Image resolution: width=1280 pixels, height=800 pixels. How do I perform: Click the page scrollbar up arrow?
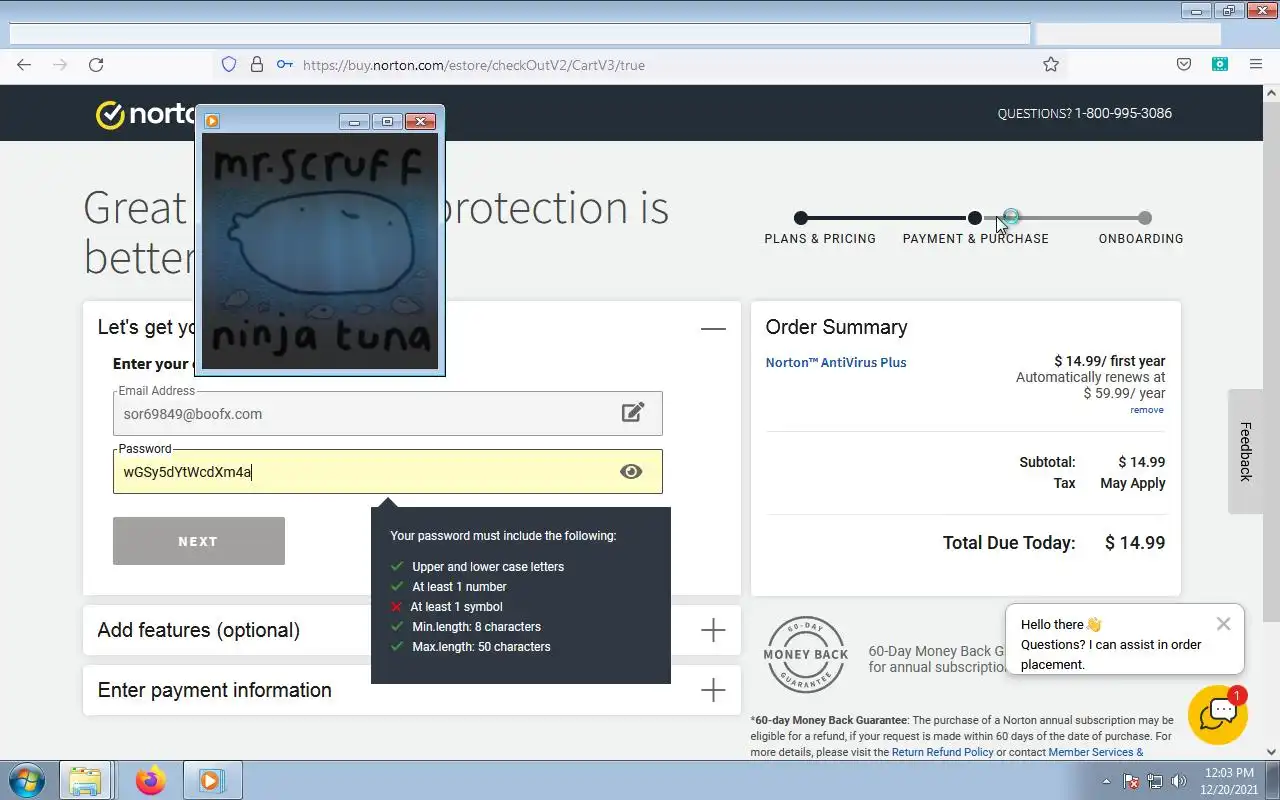tap(1271, 93)
